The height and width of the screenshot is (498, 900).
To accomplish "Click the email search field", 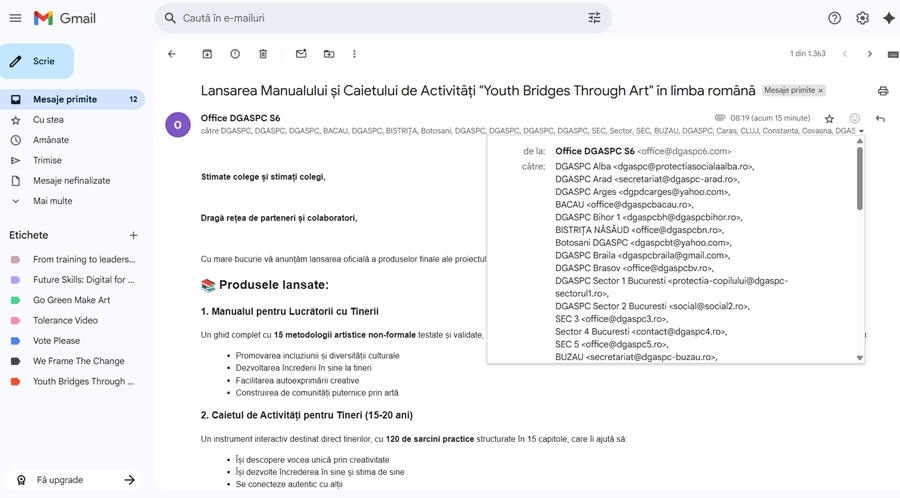I will (x=380, y=18).
